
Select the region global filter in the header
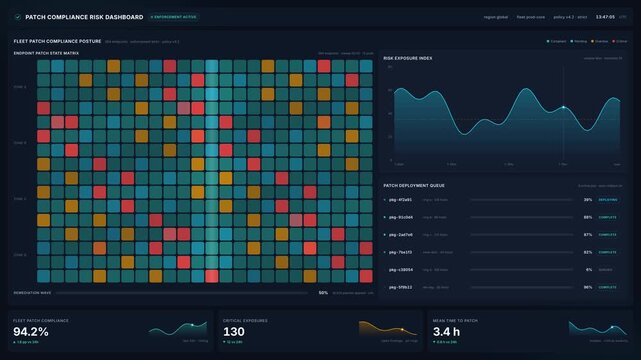[495, 17]
